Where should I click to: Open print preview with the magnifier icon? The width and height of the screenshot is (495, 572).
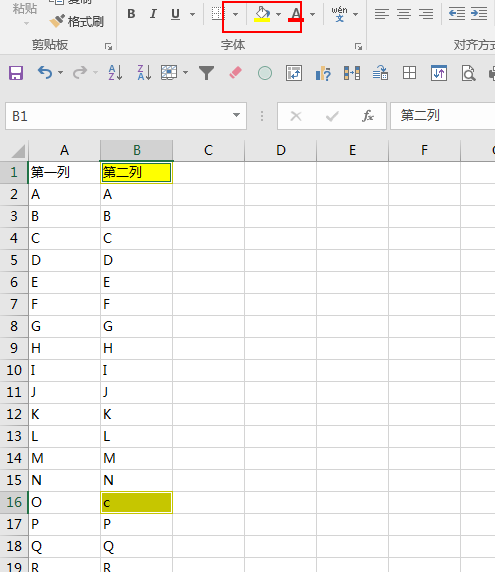pos(468,73)
